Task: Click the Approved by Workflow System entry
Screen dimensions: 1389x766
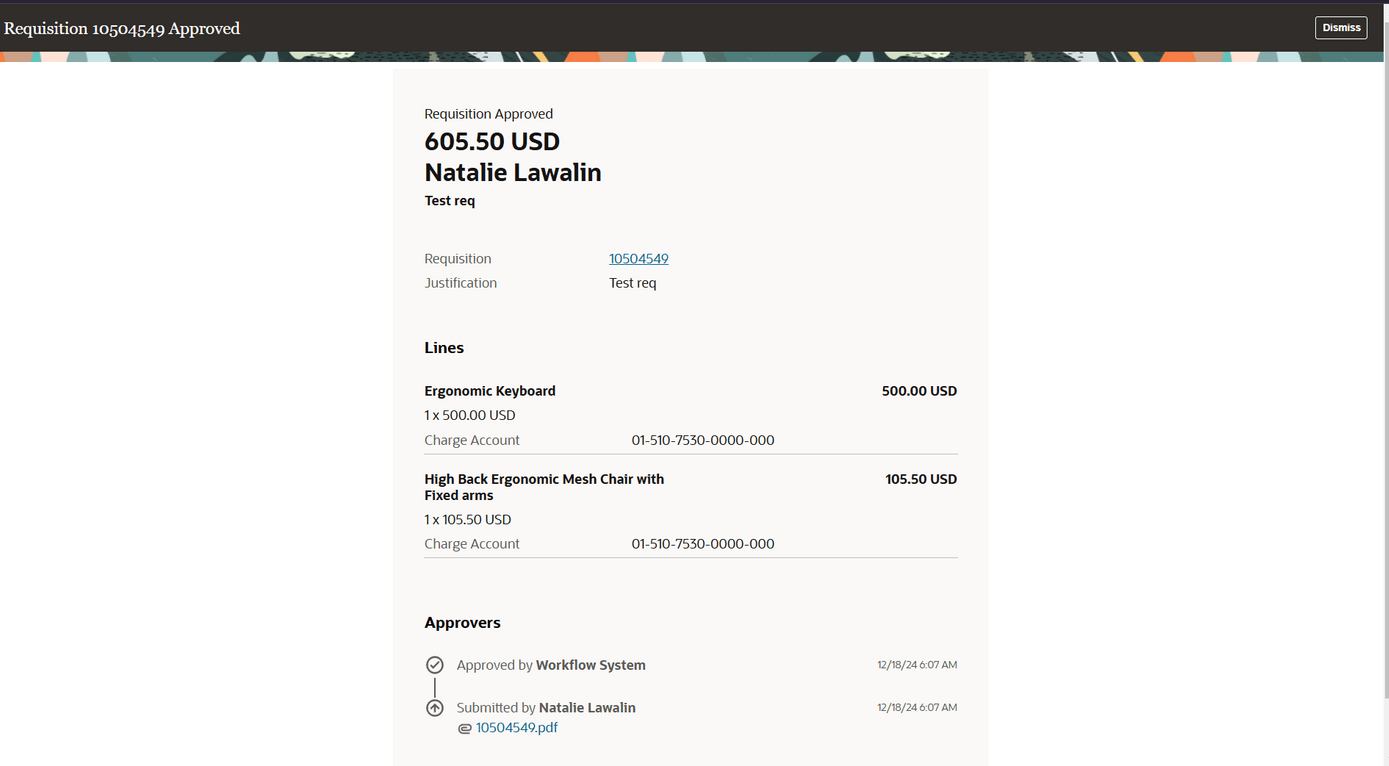Action: click(551, 664)
